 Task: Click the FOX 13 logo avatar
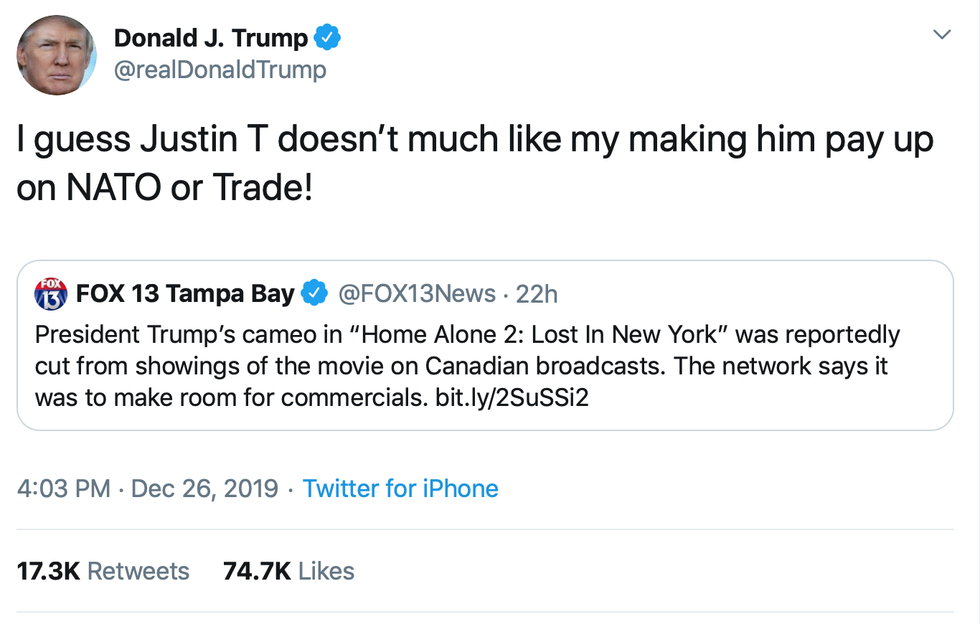[51, 294]
